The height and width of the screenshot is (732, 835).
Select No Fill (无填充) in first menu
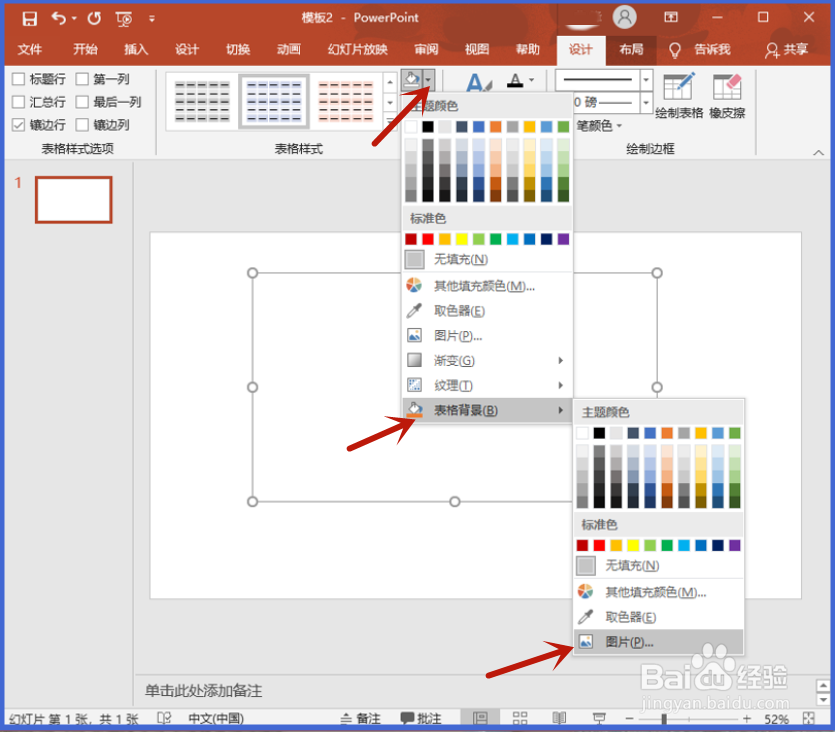[487, 259]
